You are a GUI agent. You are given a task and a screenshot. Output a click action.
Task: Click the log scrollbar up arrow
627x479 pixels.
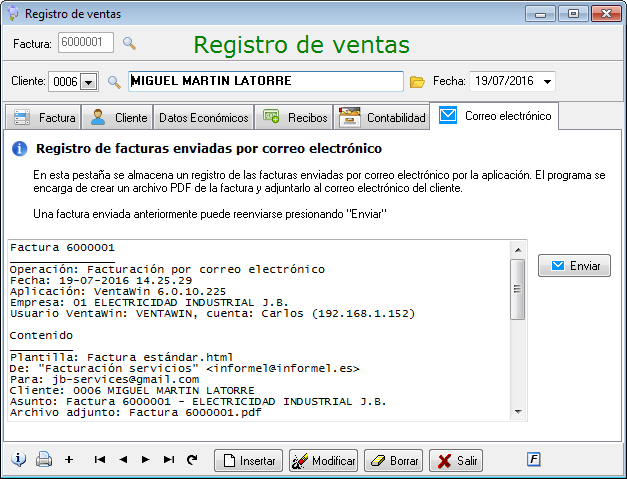coord(518,250)
